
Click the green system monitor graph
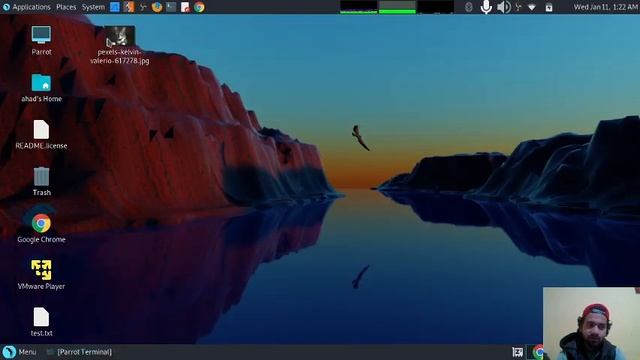click(x=397, y=7)
